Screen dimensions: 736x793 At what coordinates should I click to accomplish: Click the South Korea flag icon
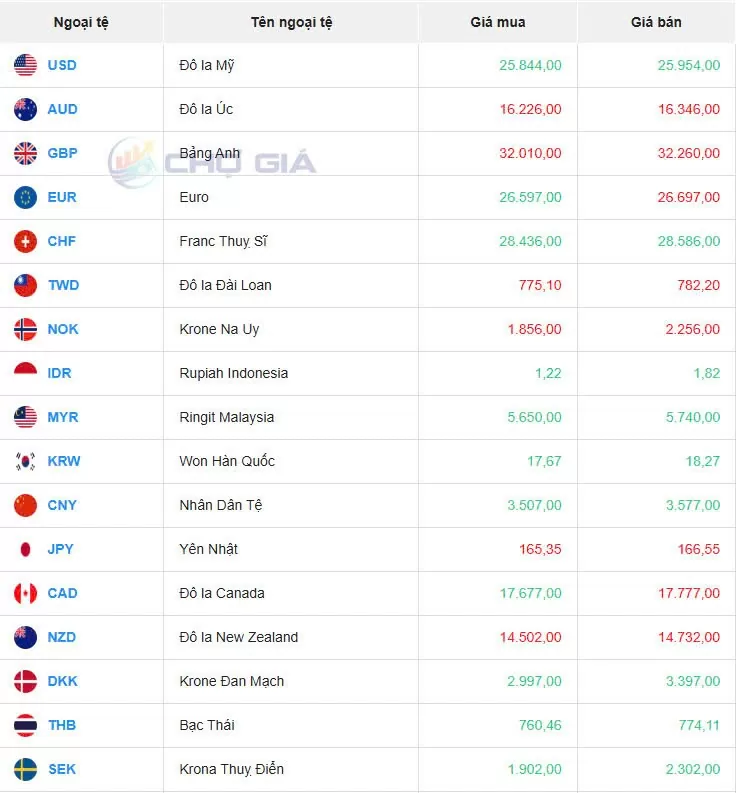(25, 462)
